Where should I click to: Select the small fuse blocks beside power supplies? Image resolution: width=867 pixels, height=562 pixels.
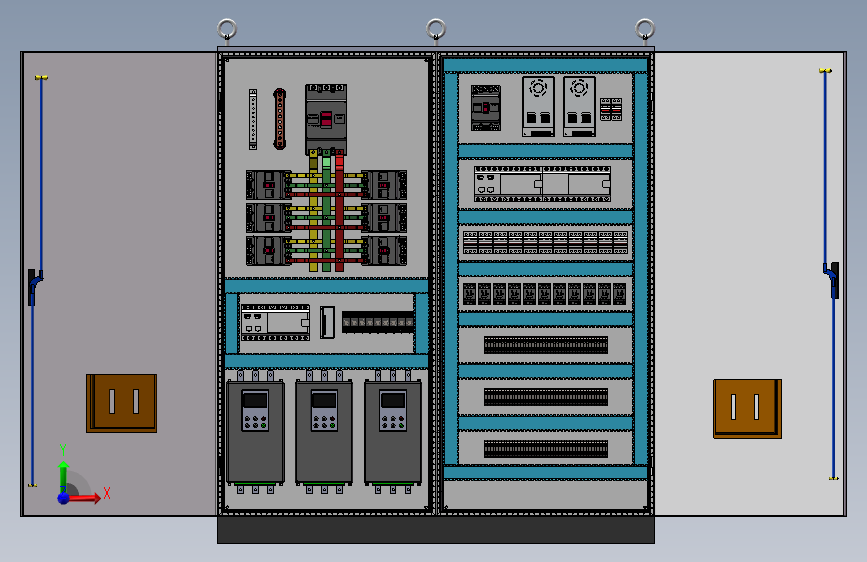(x=611, y=110)
